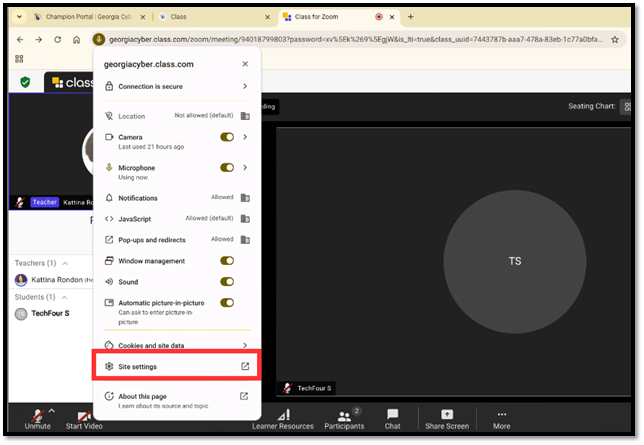Toggle the Camera permission switch
Viewport: 644px width, 445px height.
[227, 137]
